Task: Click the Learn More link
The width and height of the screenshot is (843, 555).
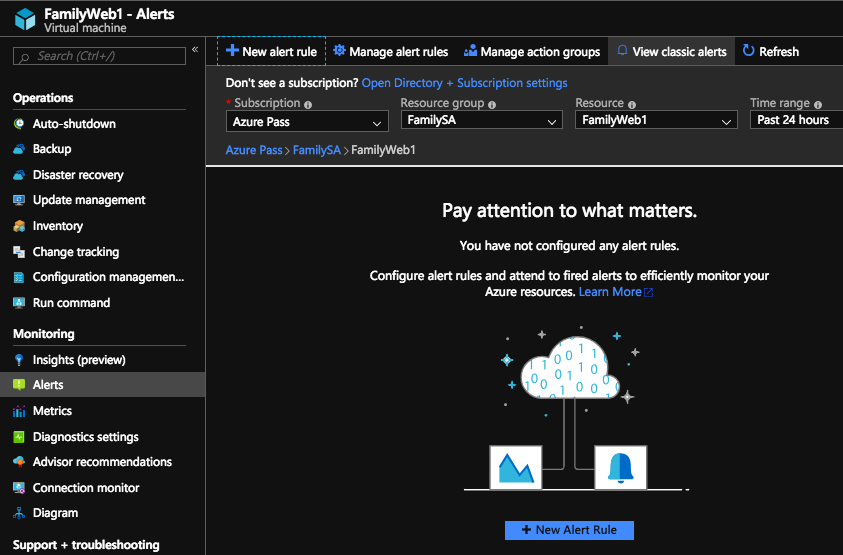Action: (610, 292)
